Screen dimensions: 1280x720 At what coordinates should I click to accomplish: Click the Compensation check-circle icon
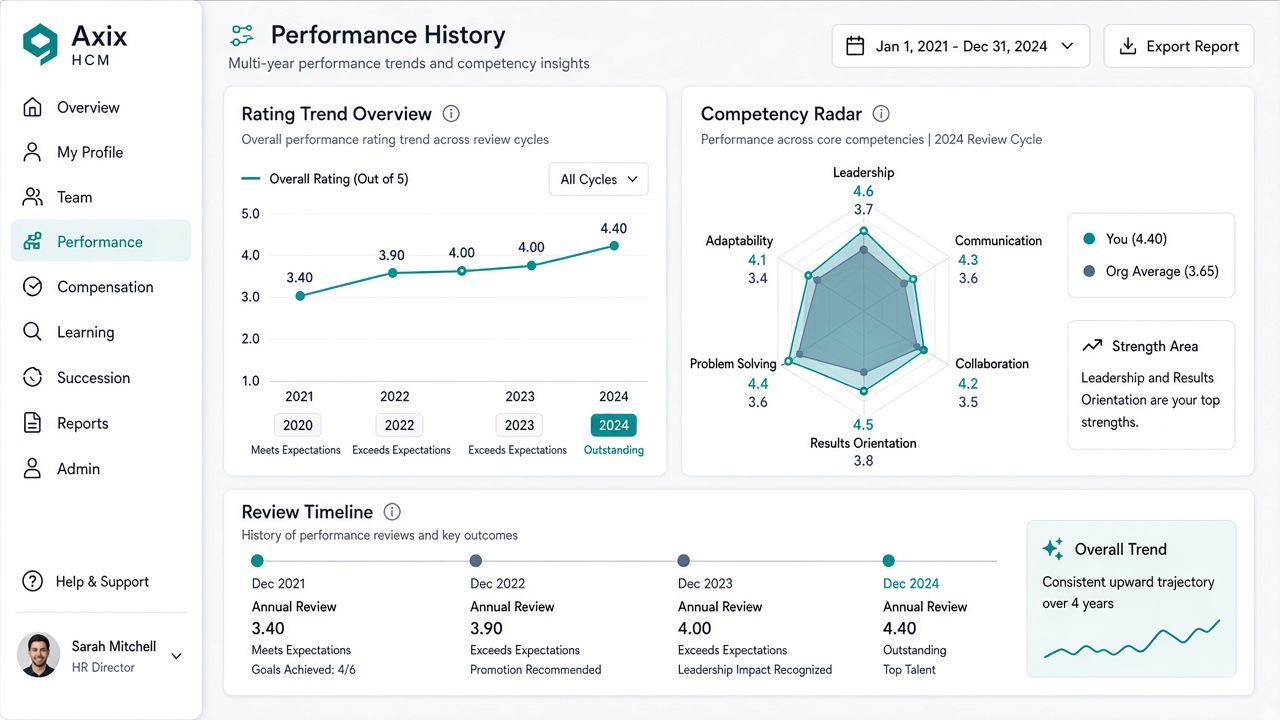click(33, 287)
